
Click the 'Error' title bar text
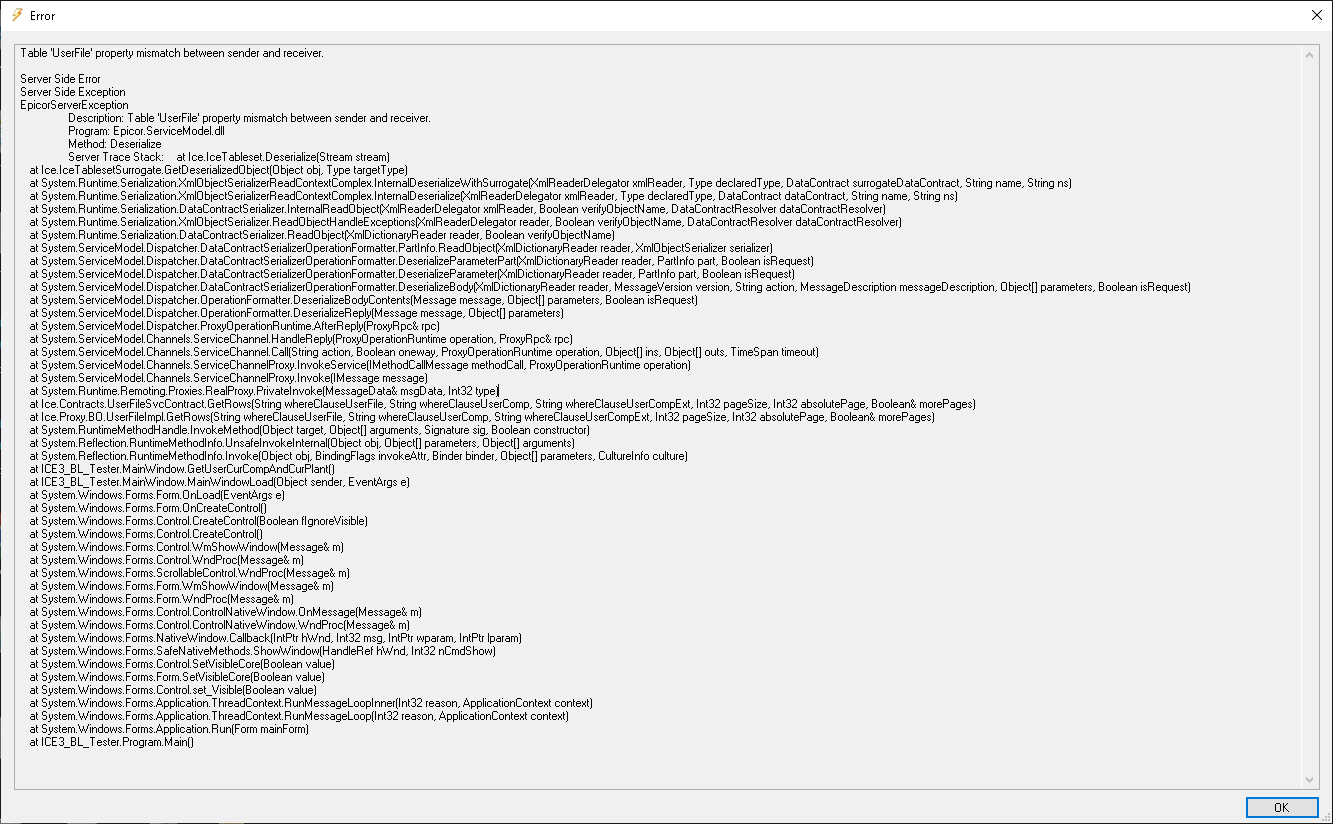tap(43, 16)
